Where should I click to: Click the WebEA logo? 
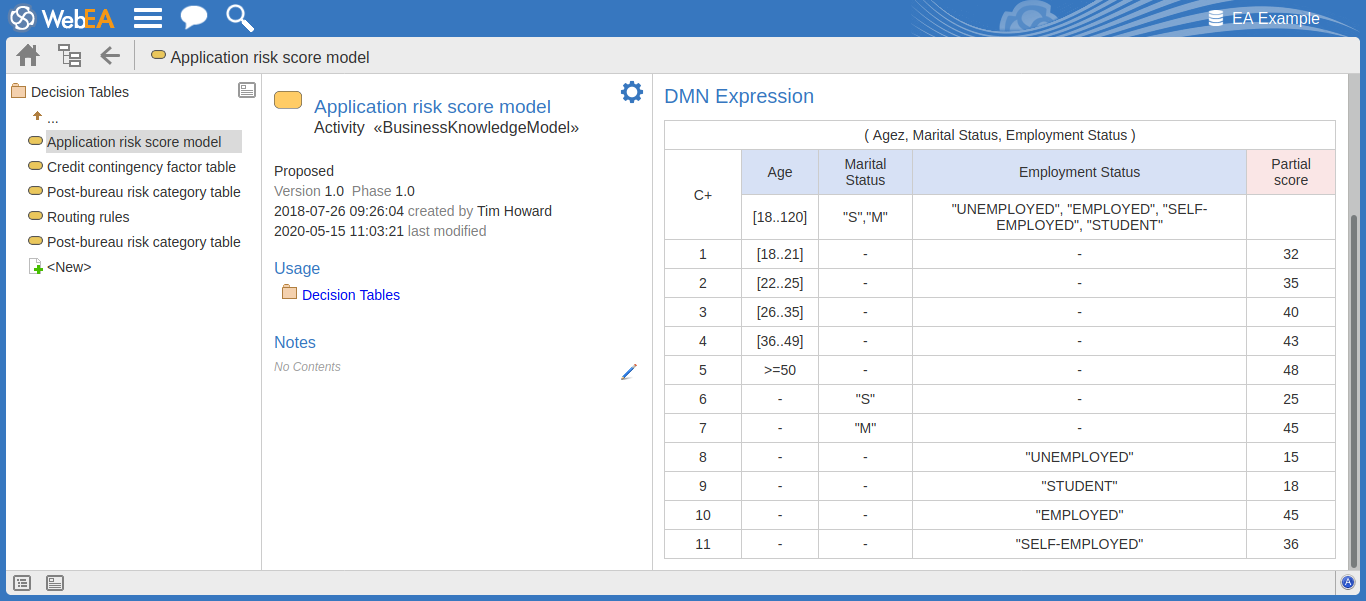point(64,18)
